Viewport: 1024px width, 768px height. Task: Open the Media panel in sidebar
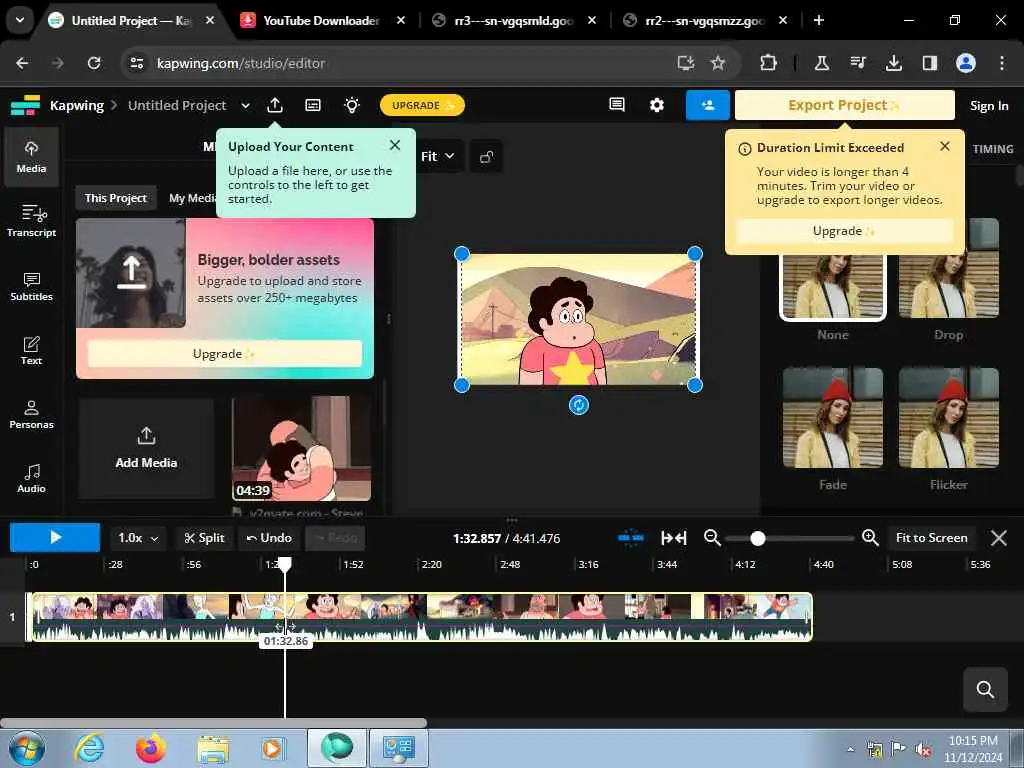31,157
